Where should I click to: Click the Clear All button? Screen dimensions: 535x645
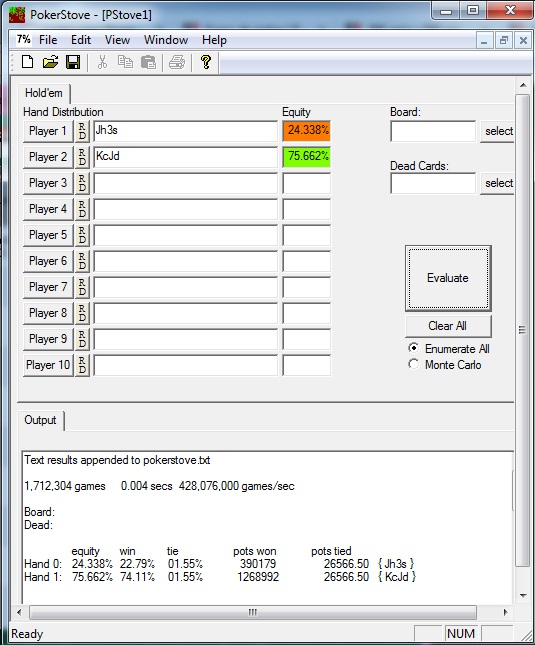click(448, 326)
